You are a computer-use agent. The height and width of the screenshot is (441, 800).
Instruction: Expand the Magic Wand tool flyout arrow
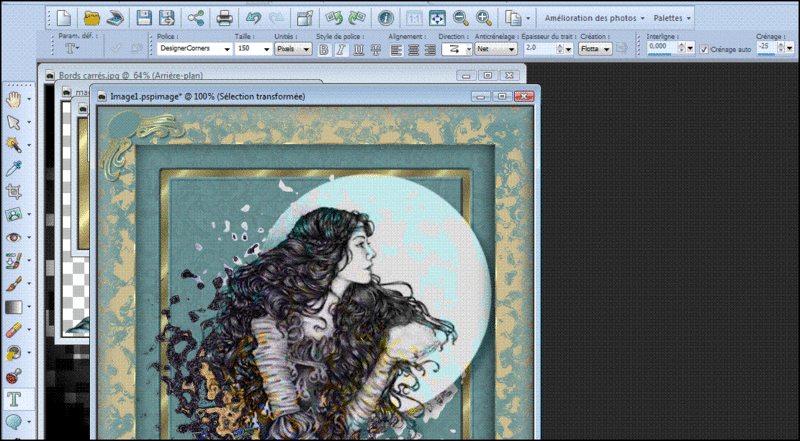click(29, 145)
